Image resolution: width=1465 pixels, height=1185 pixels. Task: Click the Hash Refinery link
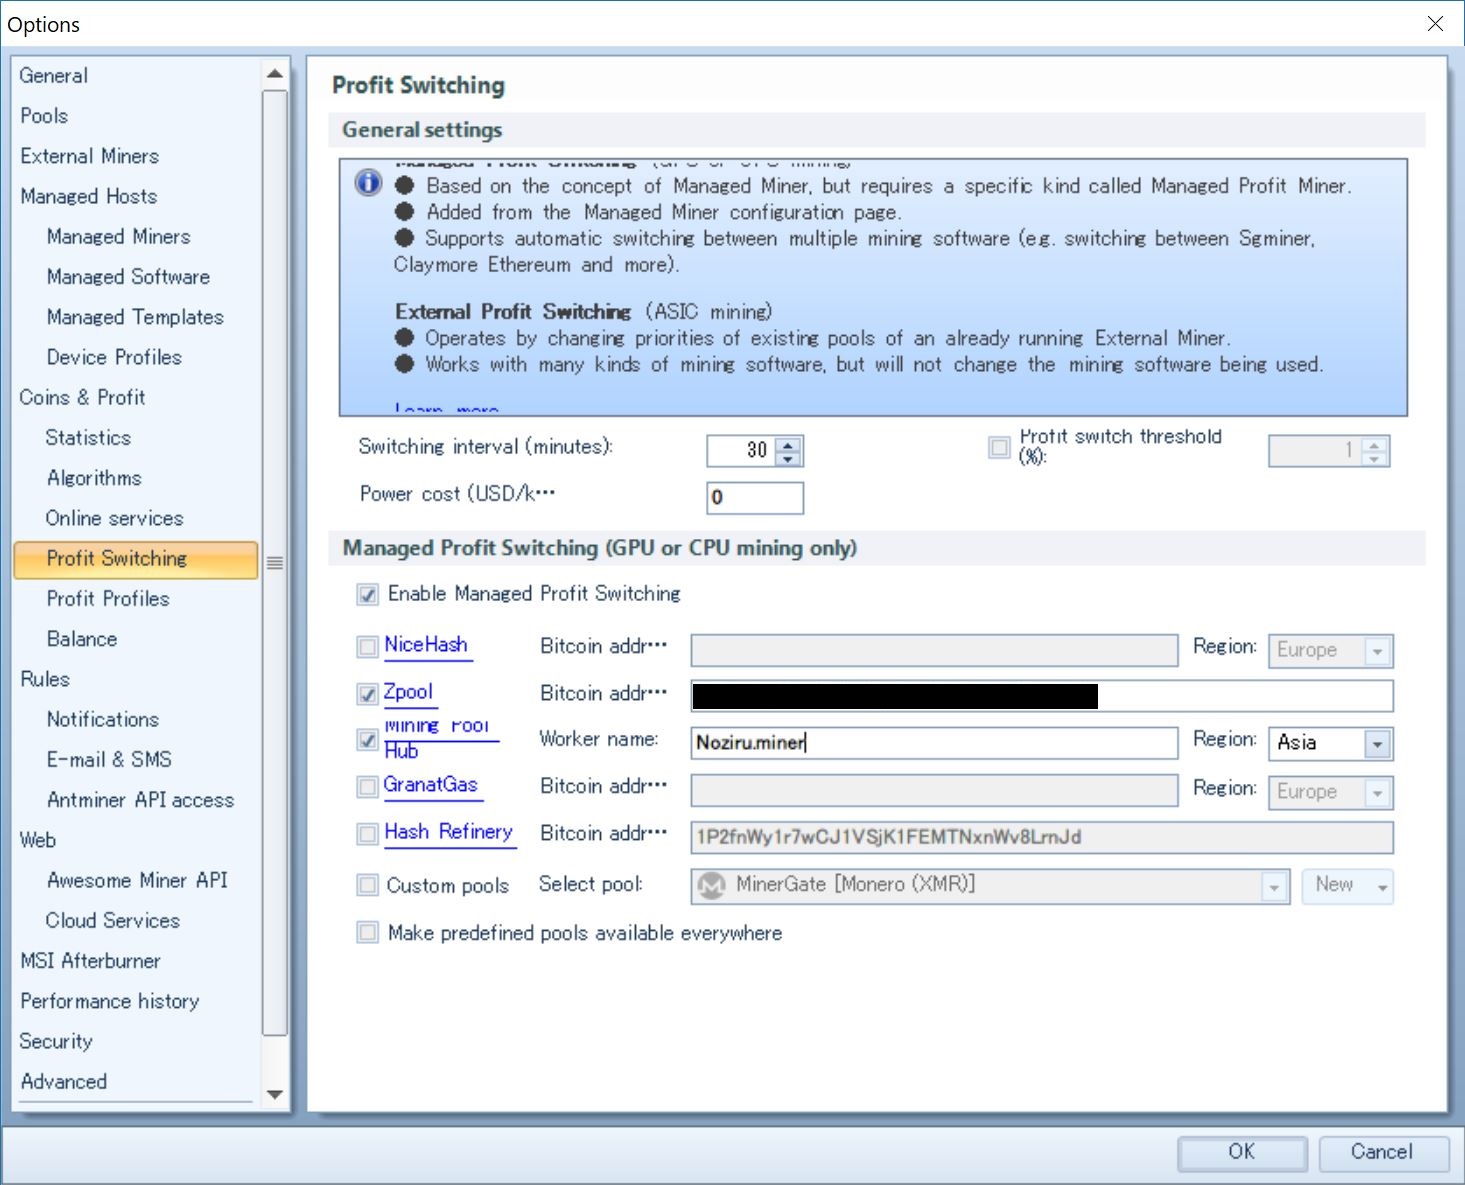[448, 832]
